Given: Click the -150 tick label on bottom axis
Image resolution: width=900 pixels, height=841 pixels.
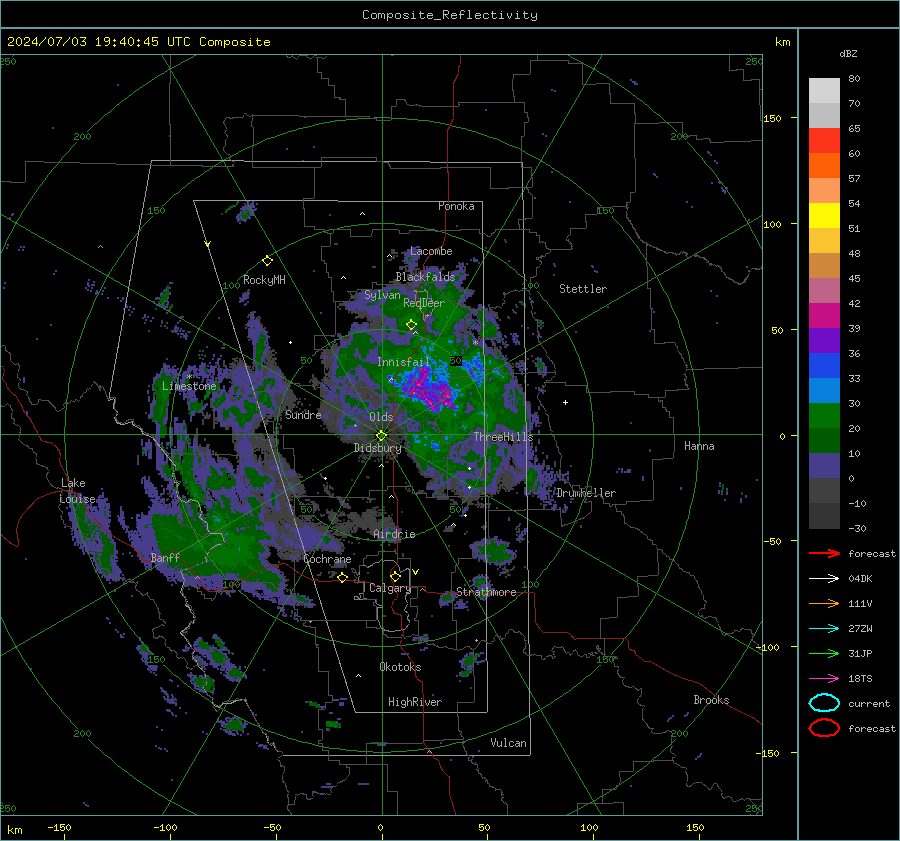Looking at the screenshot, I should tap(59, 827).
